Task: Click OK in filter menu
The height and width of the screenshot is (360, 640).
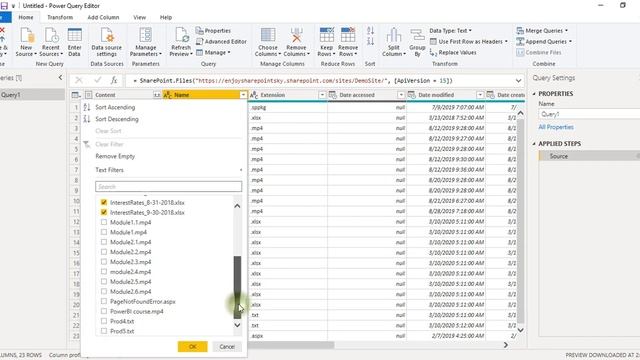Action: click(x=193, y=347)
